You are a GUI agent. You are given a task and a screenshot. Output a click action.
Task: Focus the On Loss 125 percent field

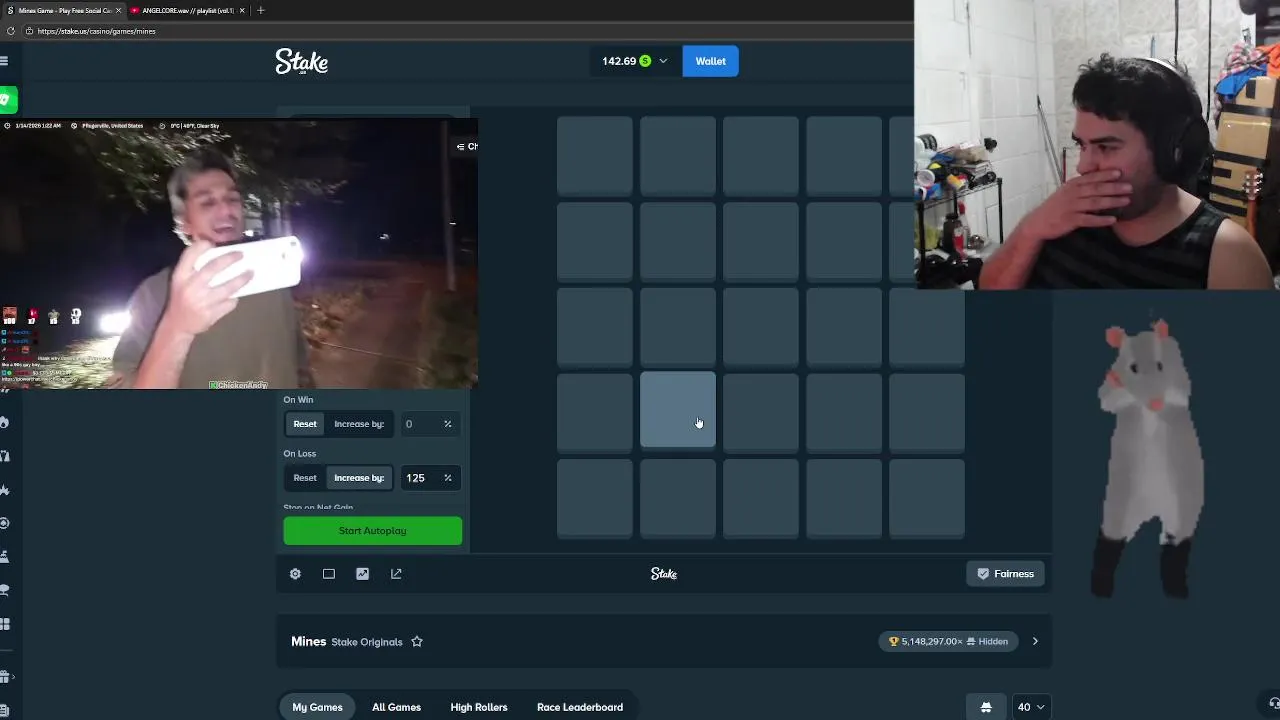click(x=429, y=478)
